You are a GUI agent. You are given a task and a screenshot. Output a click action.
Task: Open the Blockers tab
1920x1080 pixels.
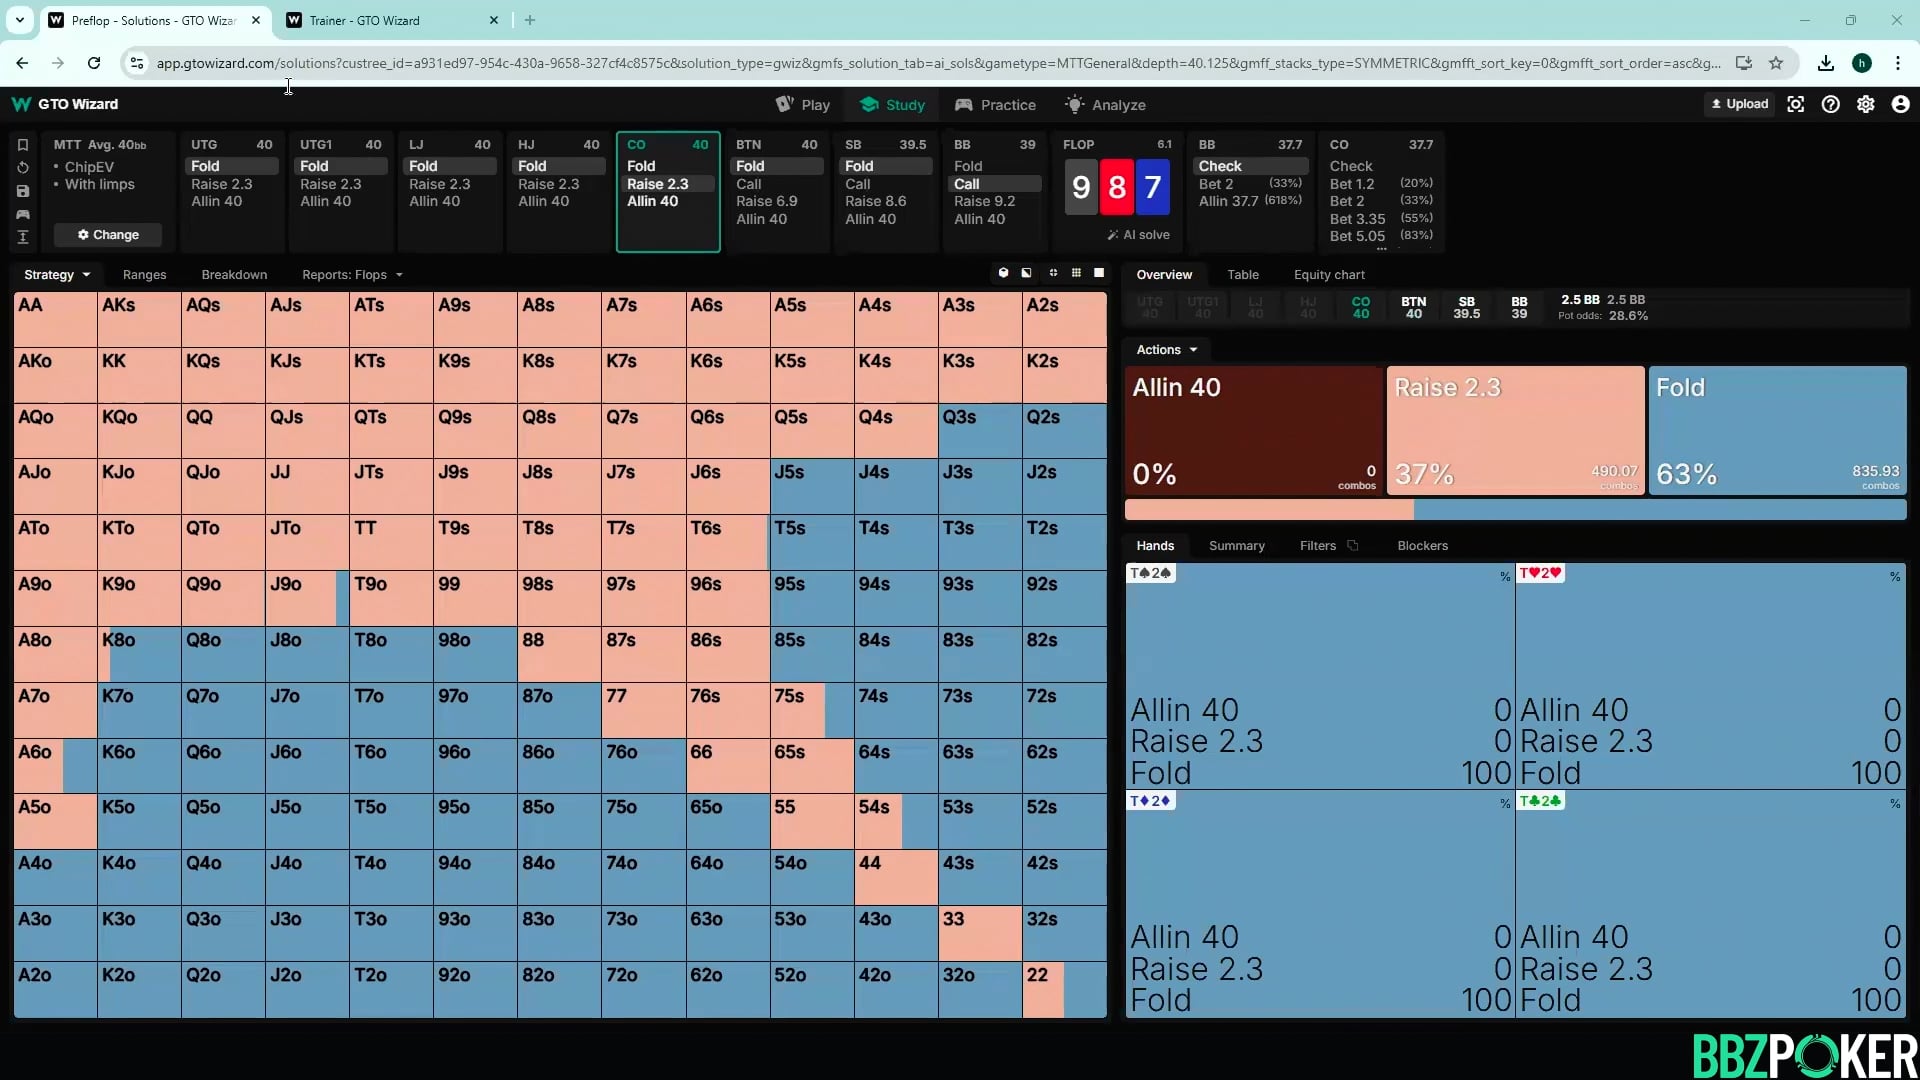pyautogui.click(x=1422, y=545)
